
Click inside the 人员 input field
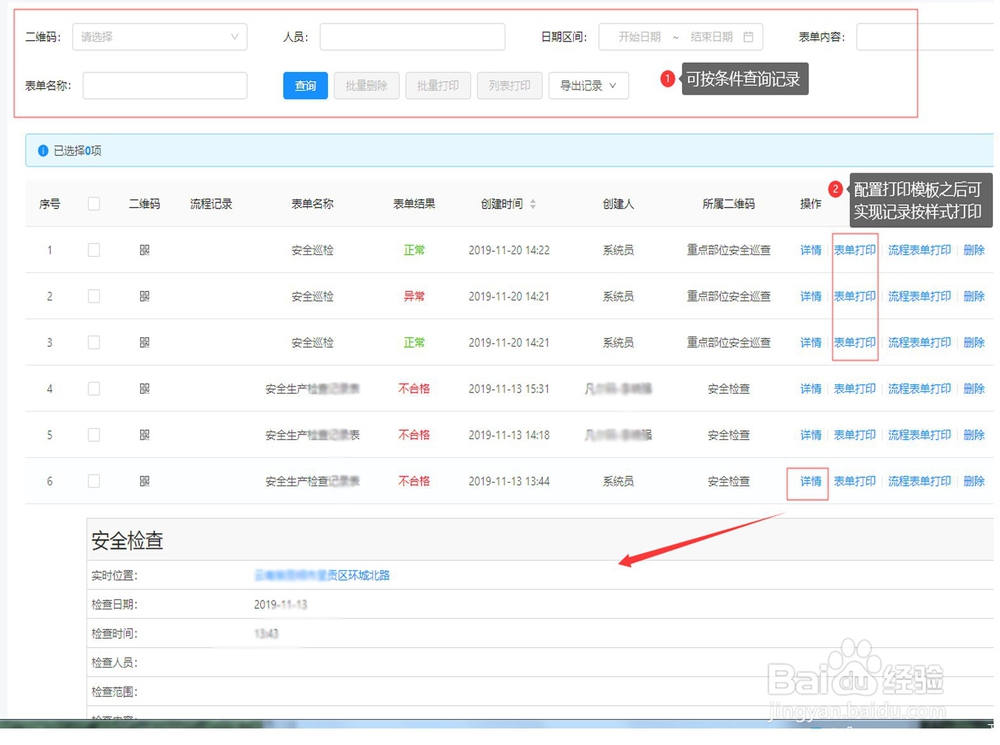(412, 36)
